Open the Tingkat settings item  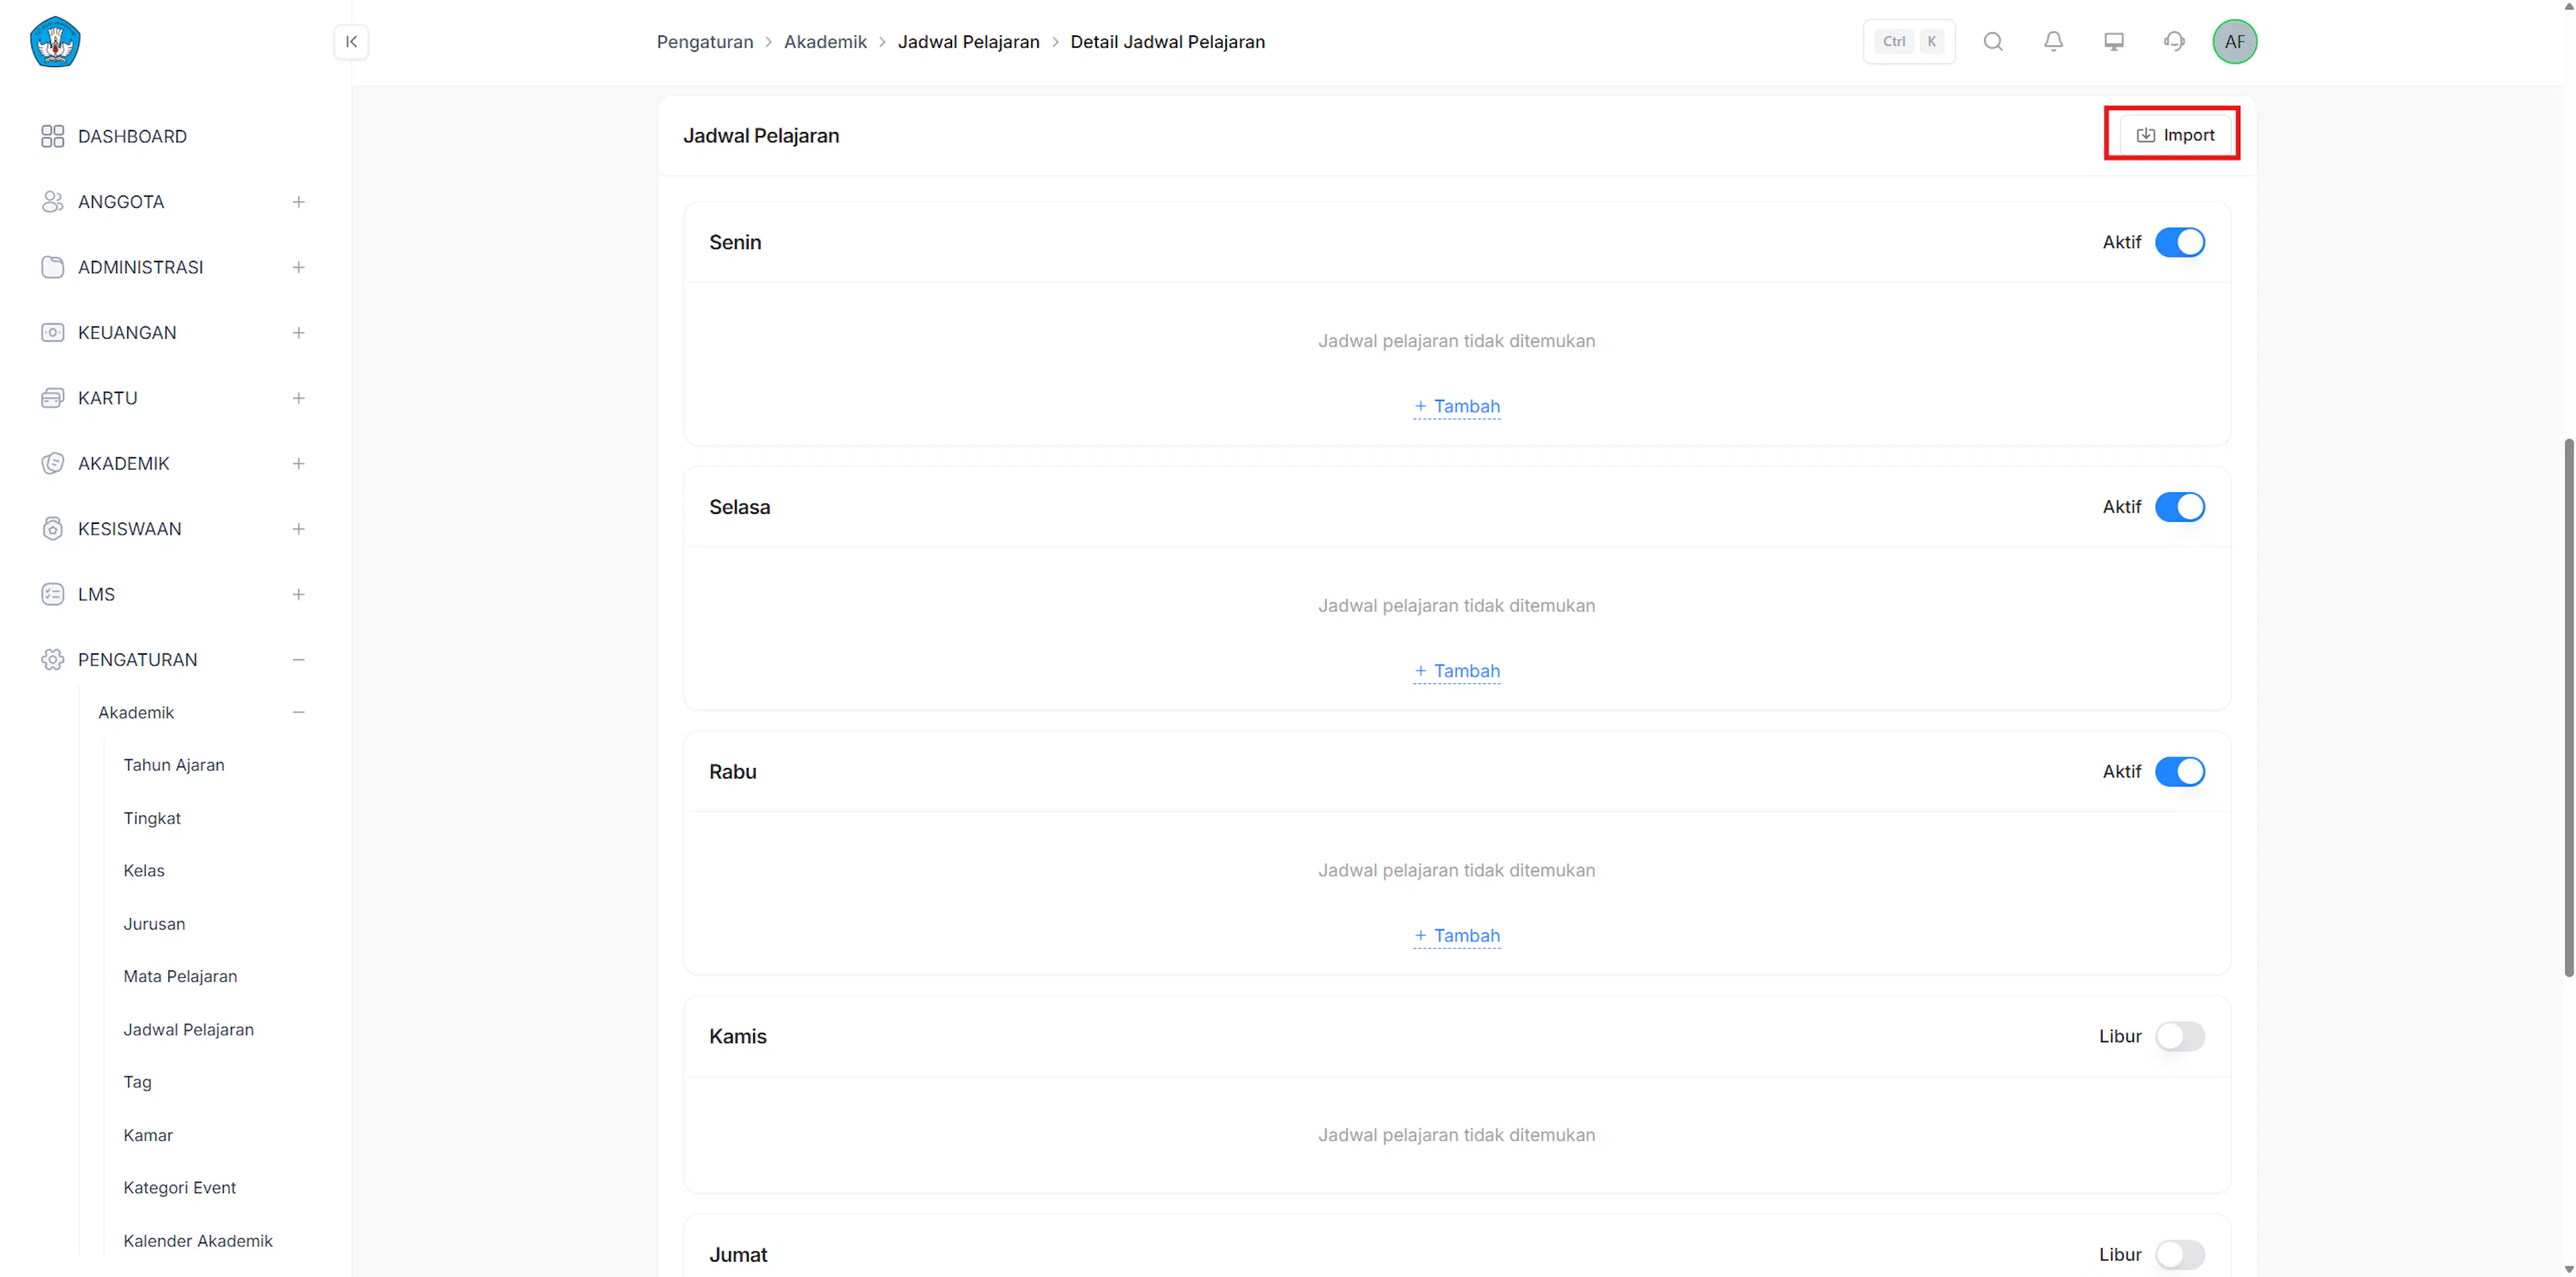click(152, 818)
